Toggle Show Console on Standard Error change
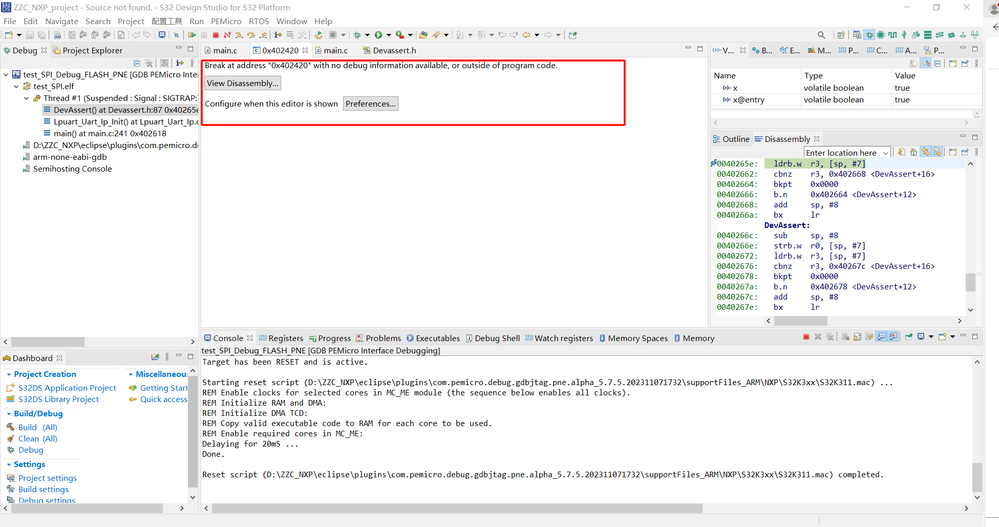The image size is (999, 527). coord(893,337)
